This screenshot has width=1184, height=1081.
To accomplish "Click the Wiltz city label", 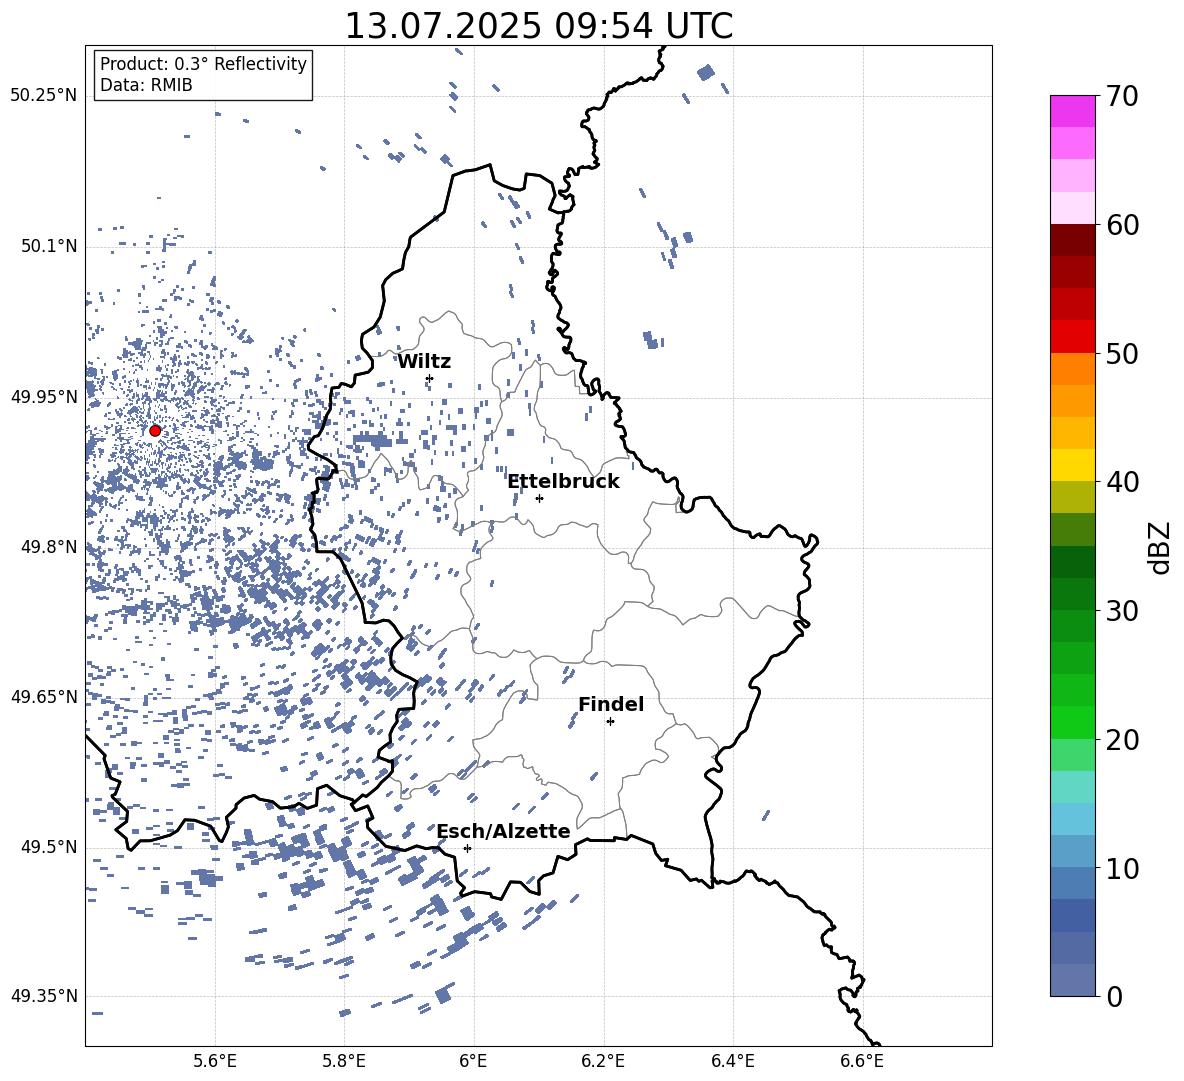I will click(x=424, y=362).
